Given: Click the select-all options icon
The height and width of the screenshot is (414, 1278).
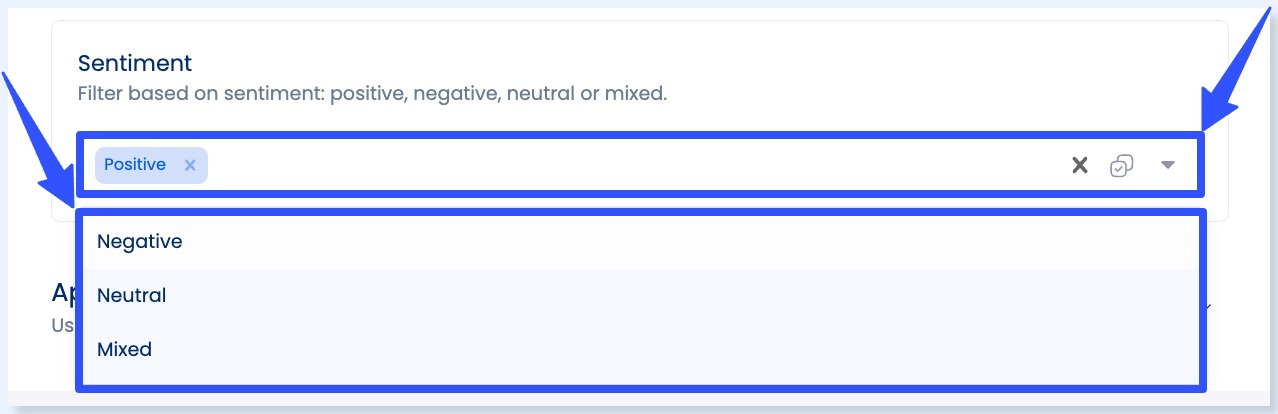Looking at the screenshot, I should pyautogui.click(x=1121, y=166).
